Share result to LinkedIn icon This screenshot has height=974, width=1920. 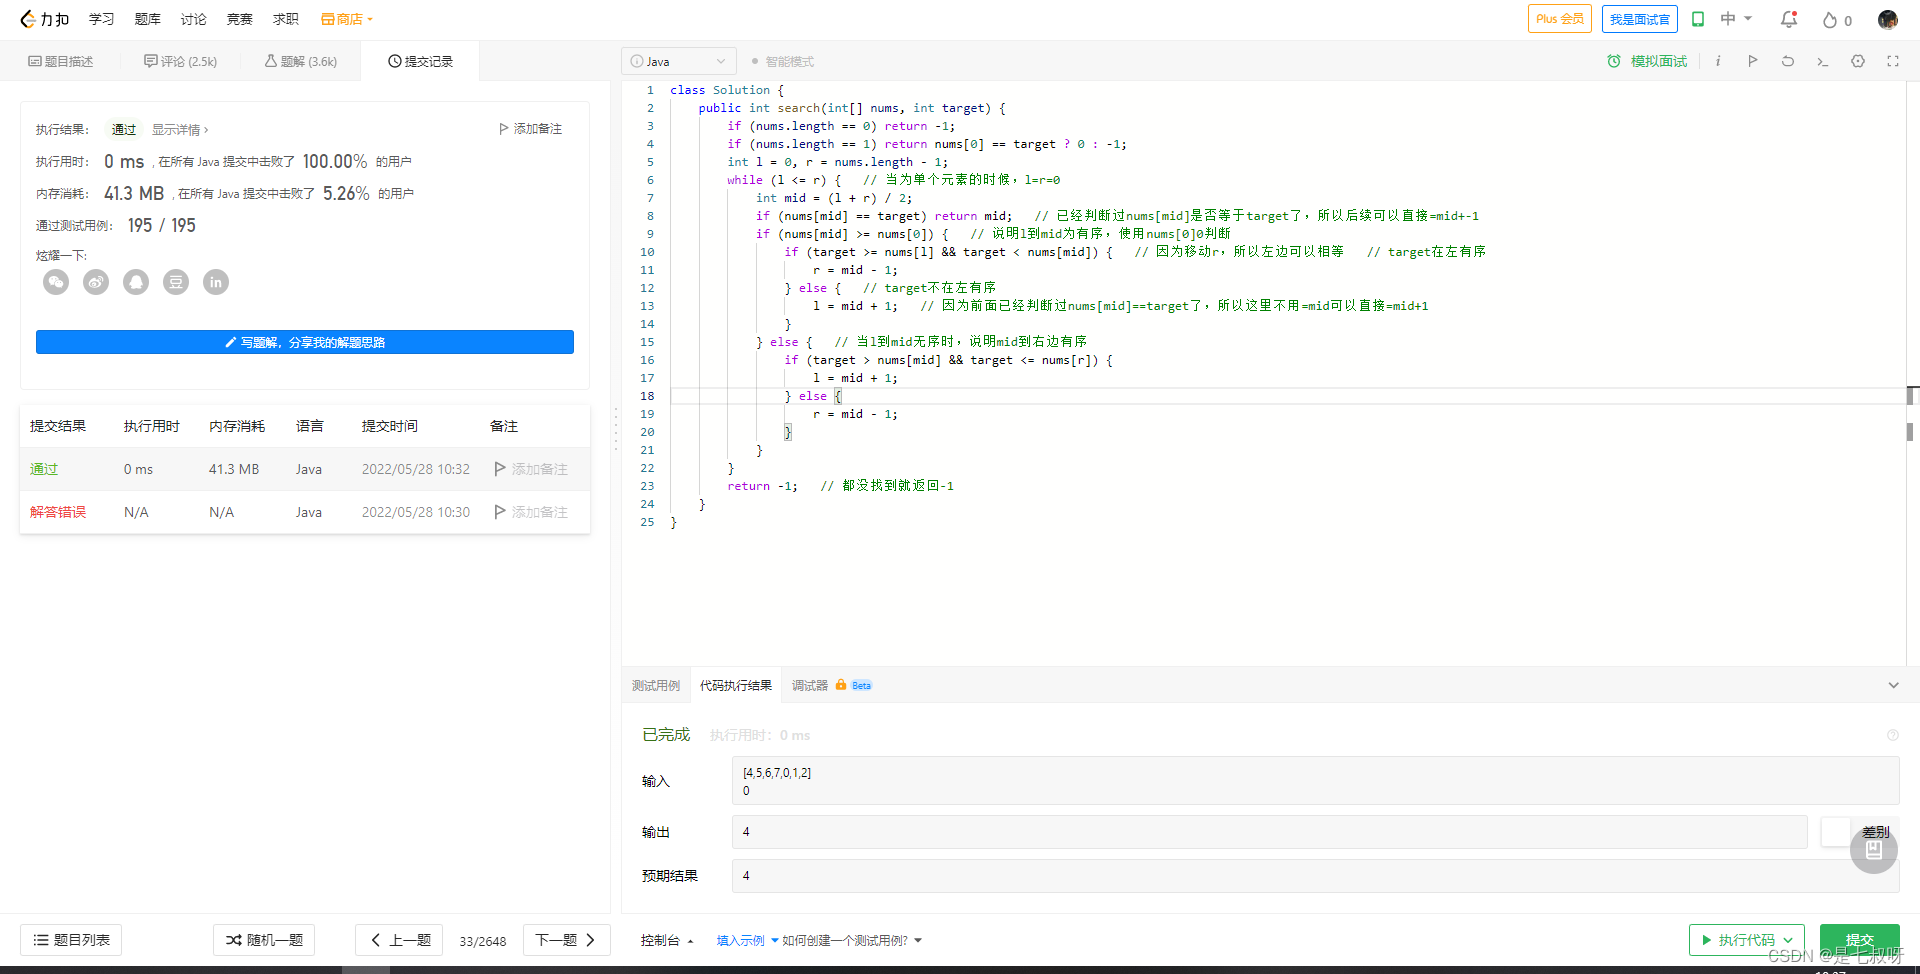coord(216,282)
